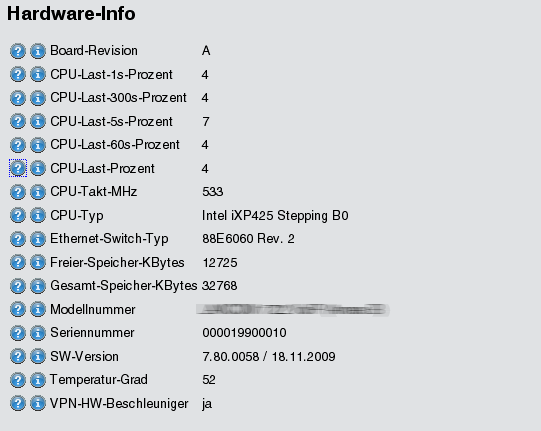
Task: Click the Seriennummer value 000019900010
Action: click(x=244, y=333)
